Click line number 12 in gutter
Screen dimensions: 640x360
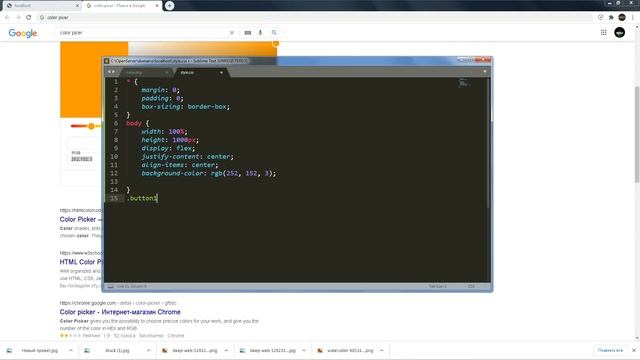coord(114,173)
